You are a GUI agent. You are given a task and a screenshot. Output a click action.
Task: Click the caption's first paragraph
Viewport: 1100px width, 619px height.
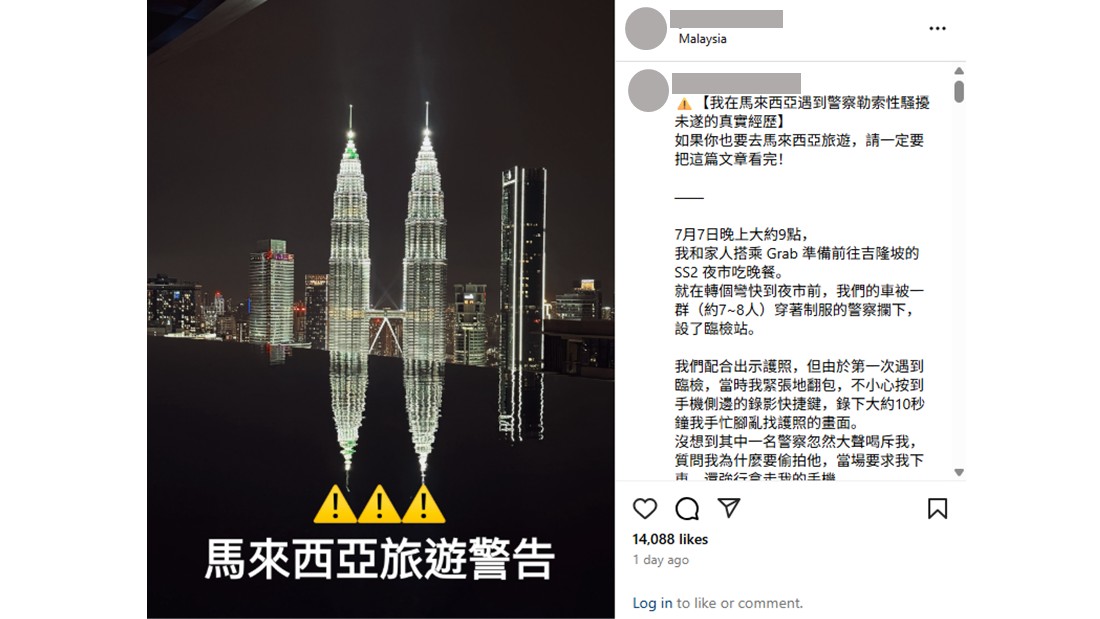pyautogui.click(x=802, y=131)
